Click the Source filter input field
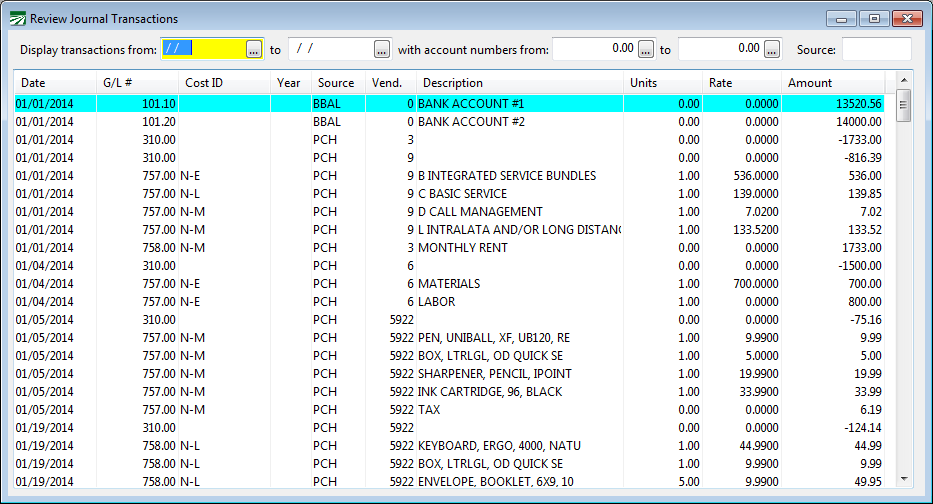The height and width of the screenshot is (504, 933). 876,48
